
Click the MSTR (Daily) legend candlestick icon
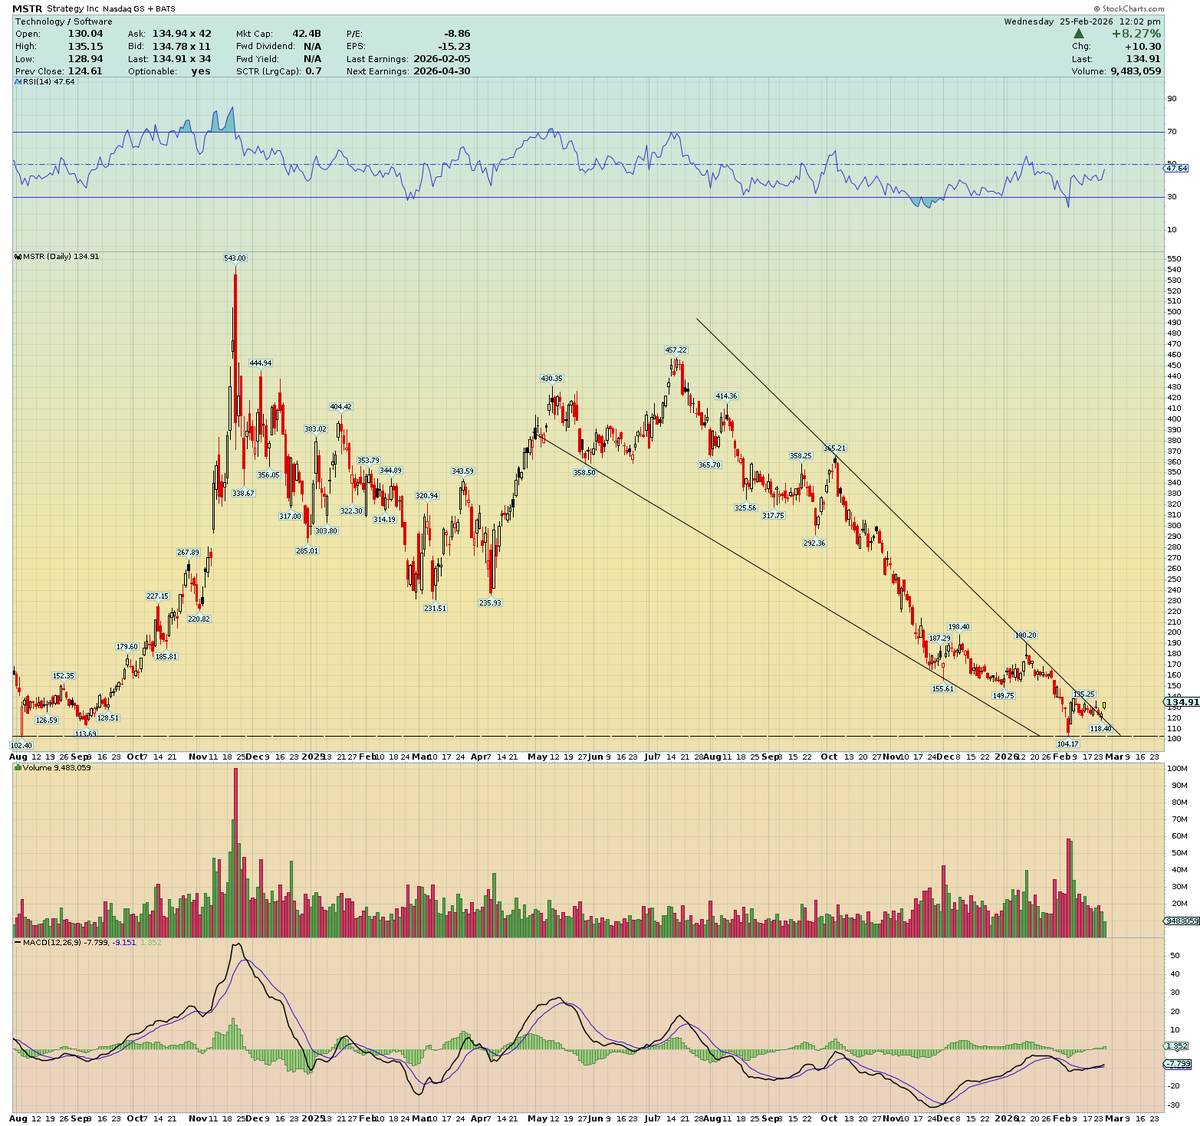pos(17,256)
